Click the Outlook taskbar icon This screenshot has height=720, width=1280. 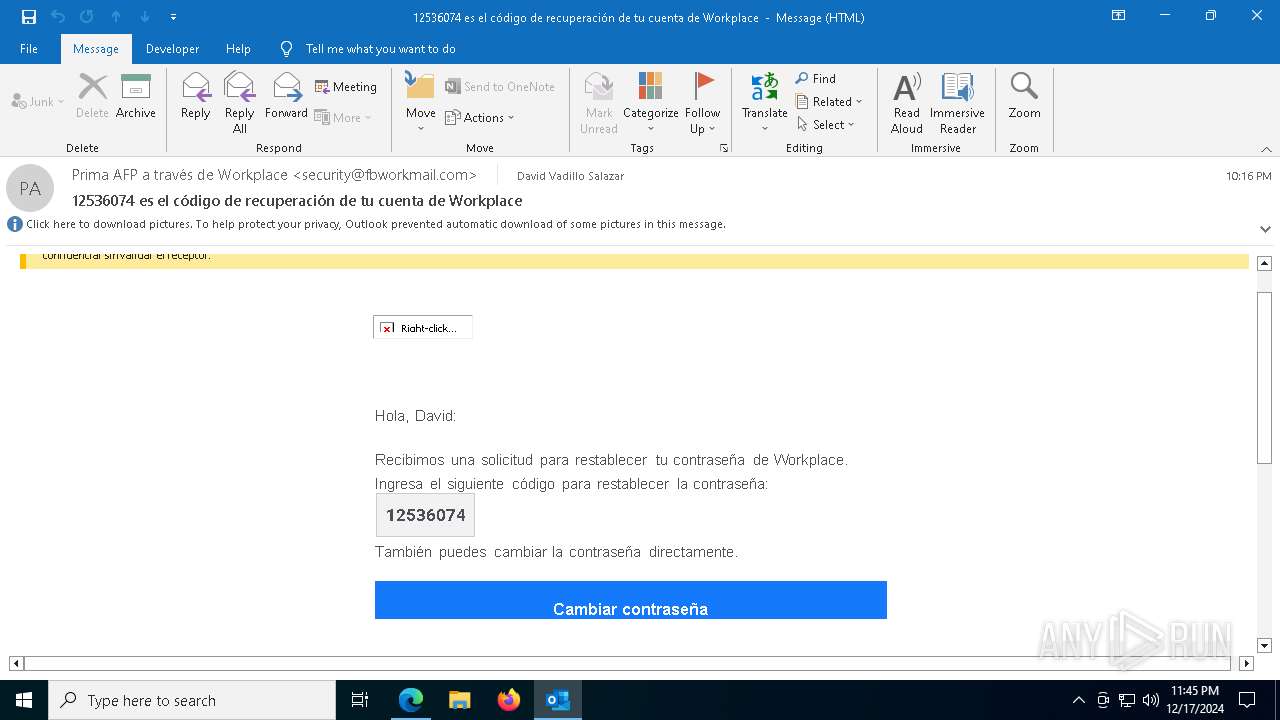tap(558, 700)
